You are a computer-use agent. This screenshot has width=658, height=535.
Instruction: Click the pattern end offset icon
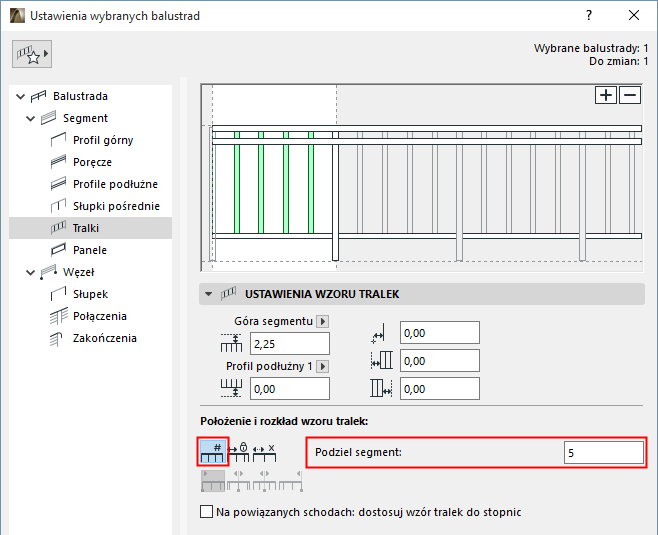(x=381, y=388)
